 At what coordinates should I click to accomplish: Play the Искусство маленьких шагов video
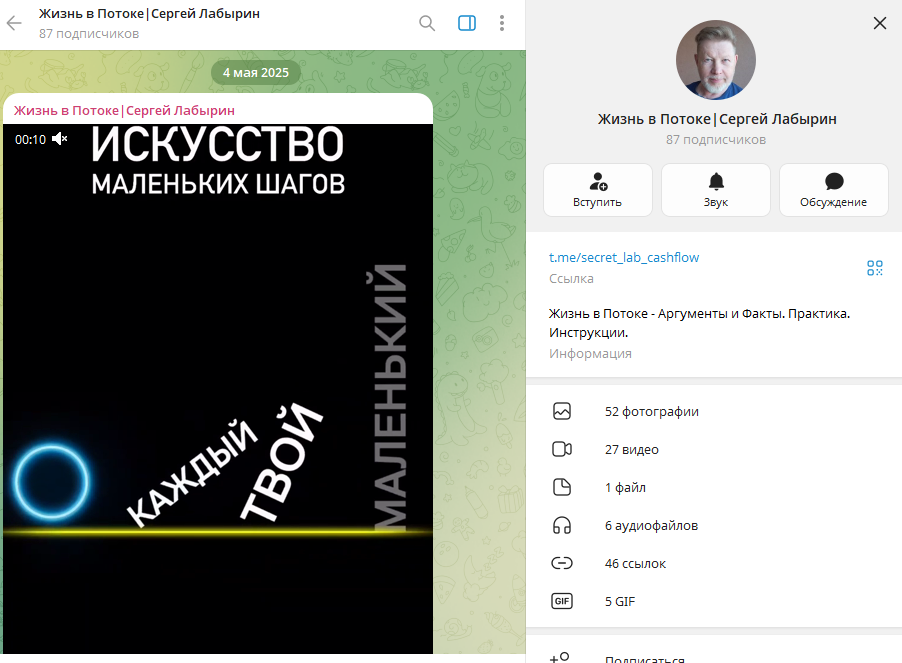tap(218, 389)
